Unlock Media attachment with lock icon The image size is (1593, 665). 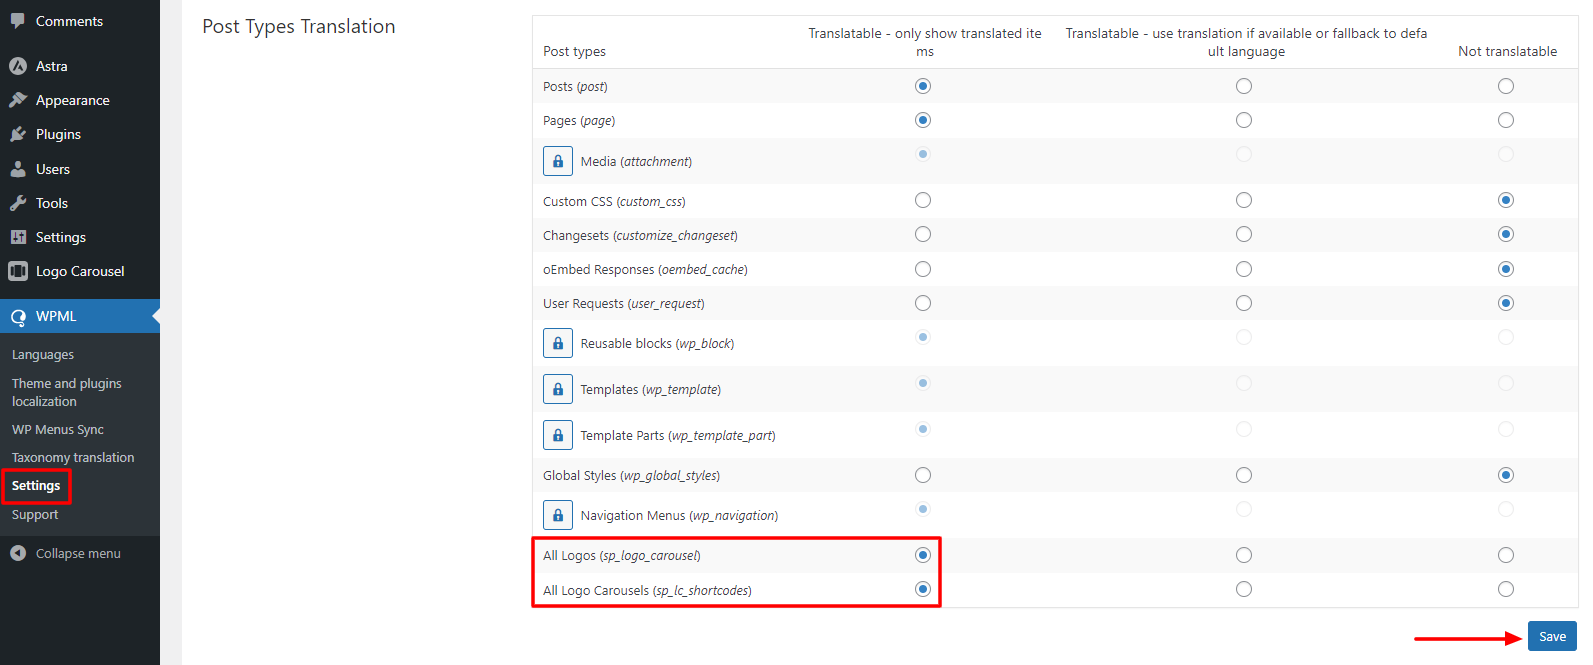click(x=558, y=161)
